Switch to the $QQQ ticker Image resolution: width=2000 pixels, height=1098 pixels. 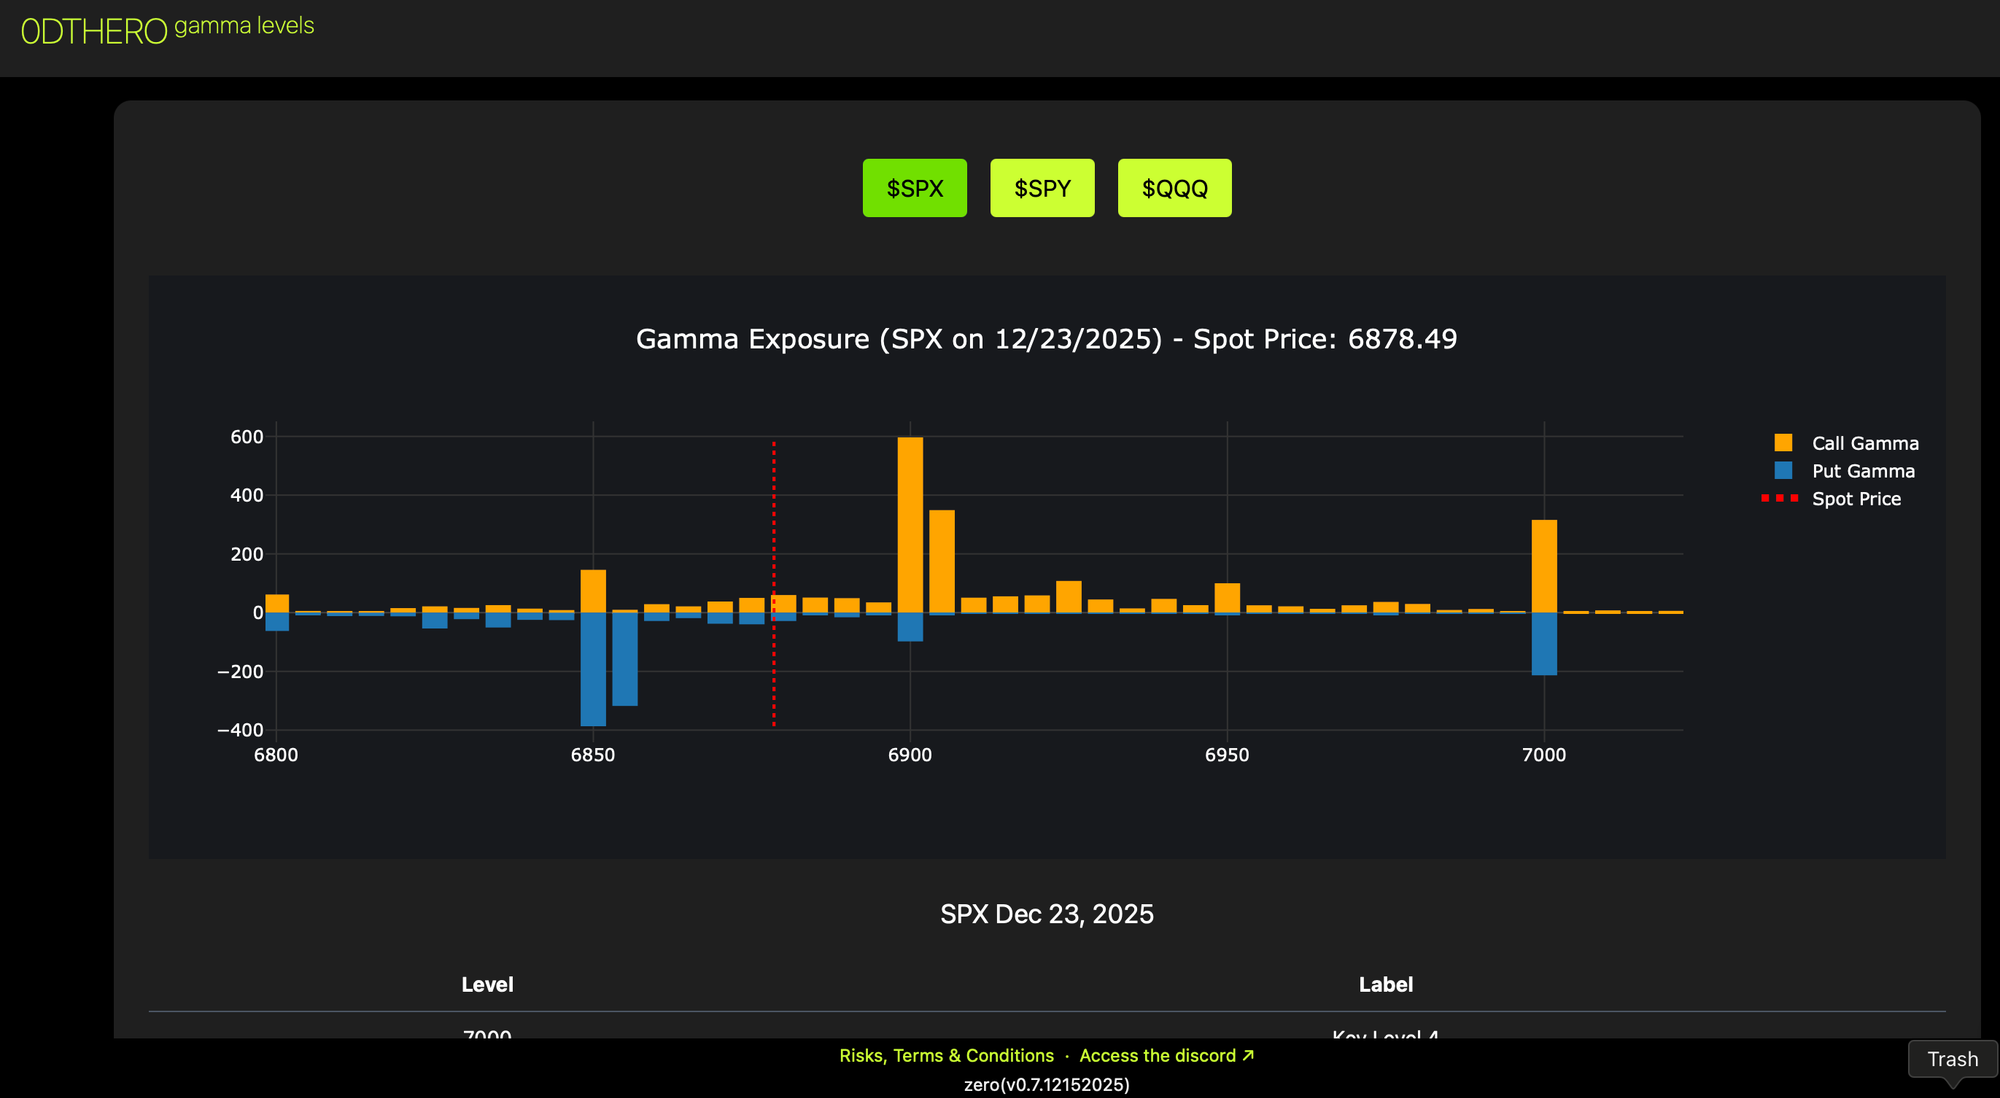pyautogui.click(x=1174, y=188)
